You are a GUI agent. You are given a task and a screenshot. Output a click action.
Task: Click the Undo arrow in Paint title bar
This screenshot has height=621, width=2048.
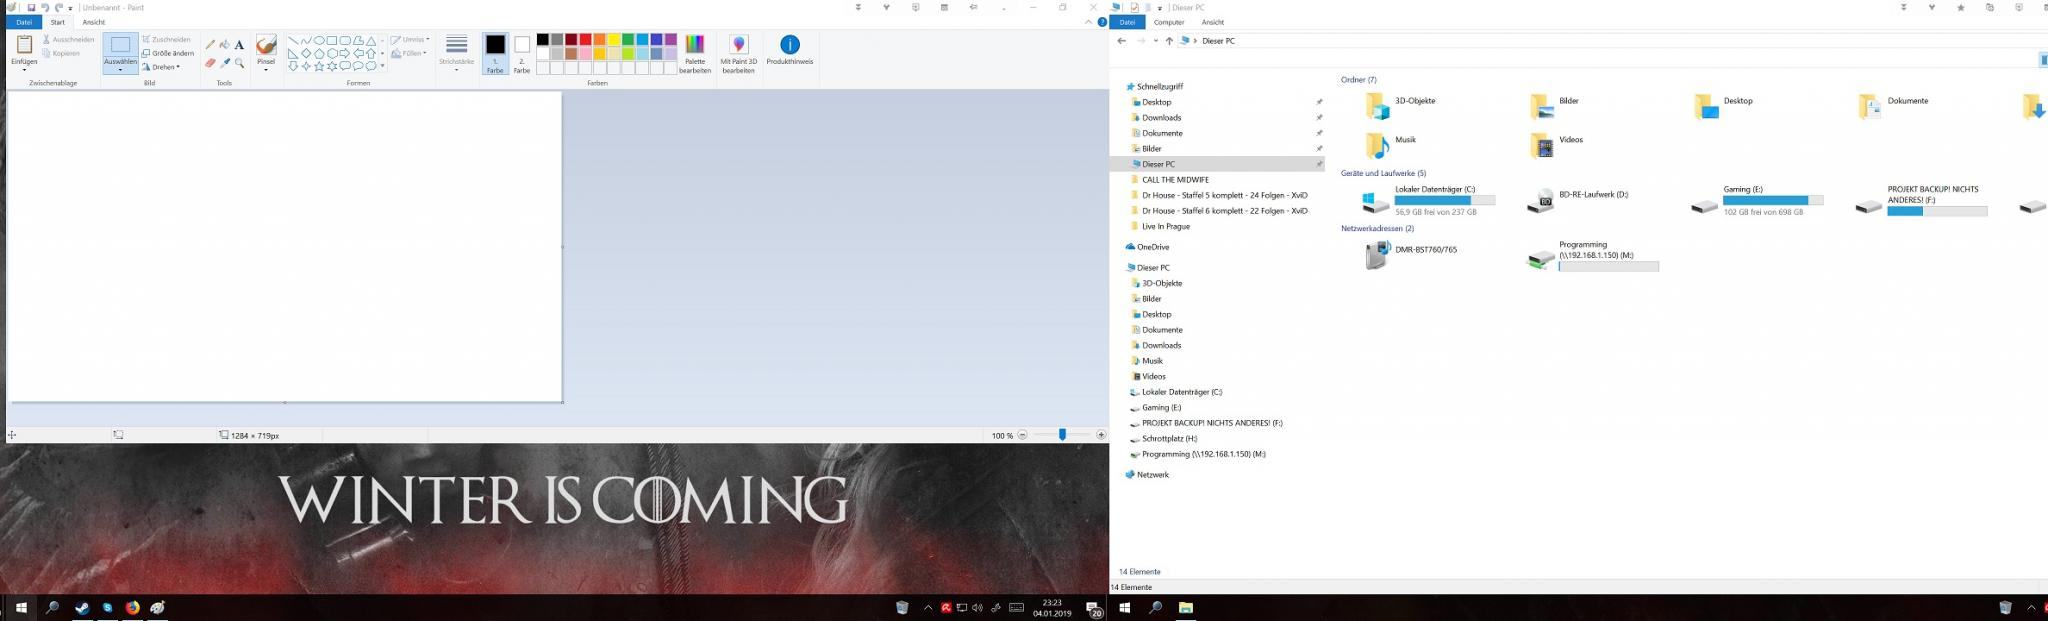click(x=45, y=7)
